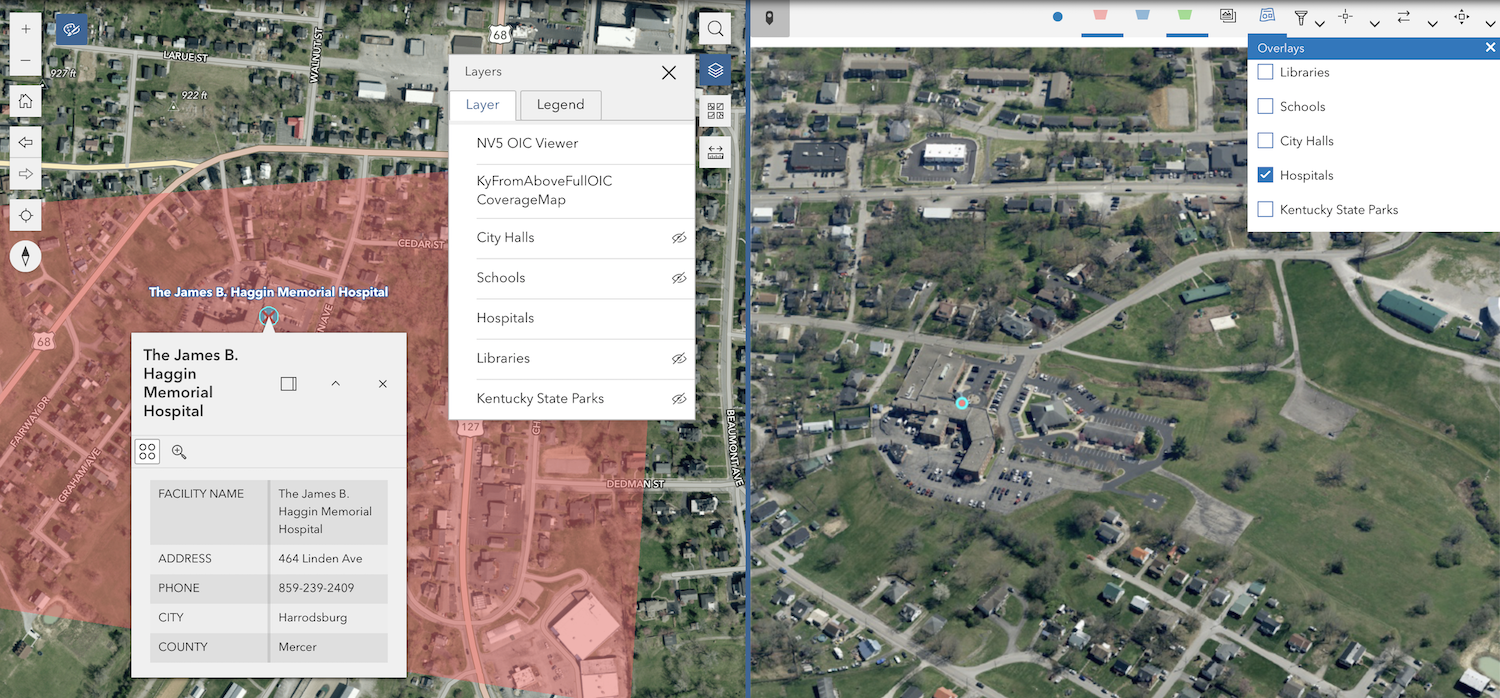Select the measurement ruler tool
Image resolution: width=1500 pixels, height=698 pixels.
[715, 152]
